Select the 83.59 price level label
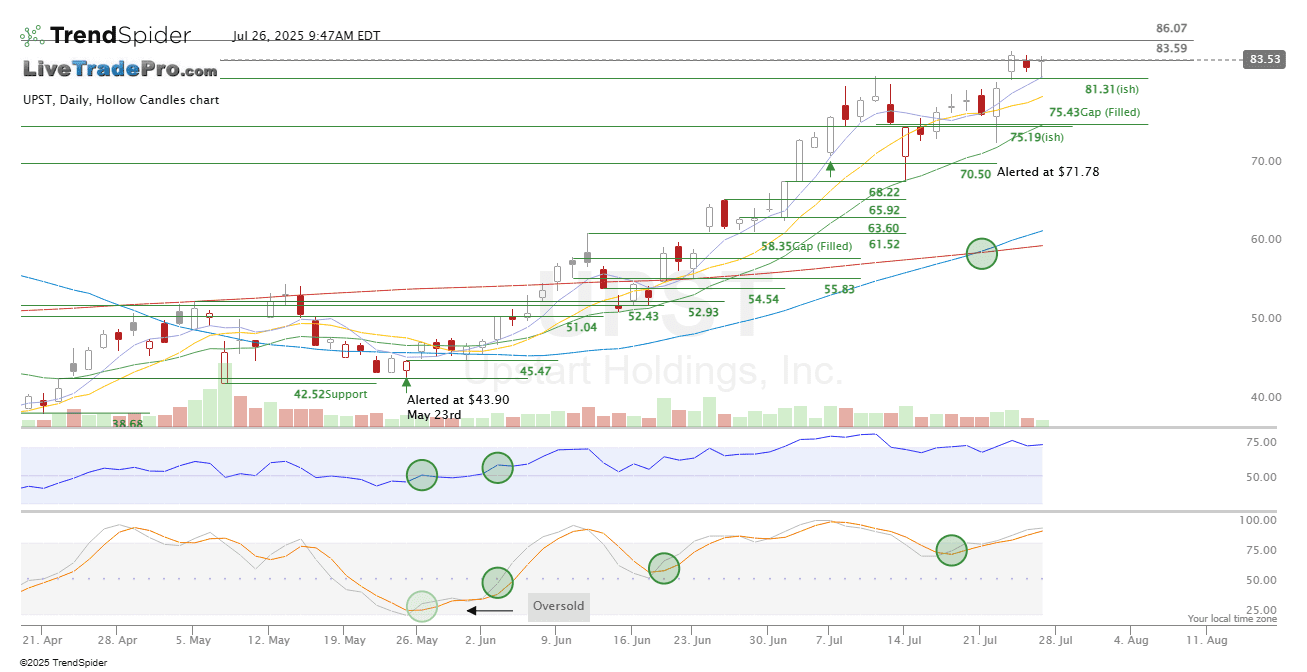Viewport: 1307px width, 672px height. pyautogui.click(x=1171, y=48)
